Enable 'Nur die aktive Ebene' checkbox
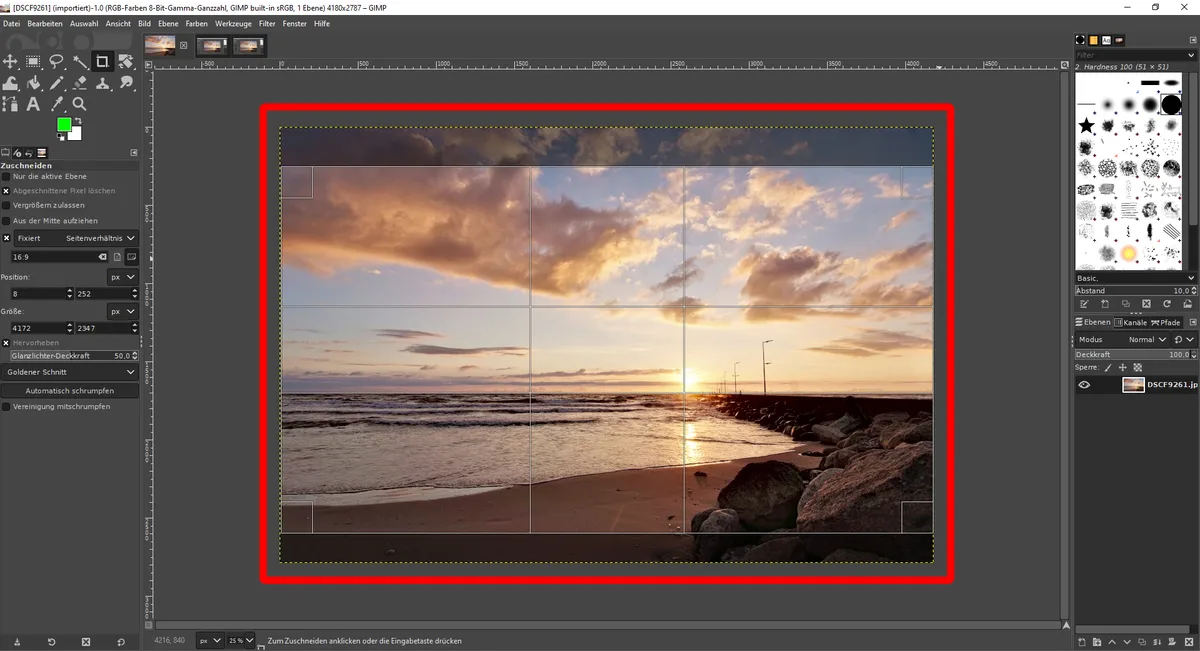The width and height of the screenshot is (1200, 651). click(x=6, y=176)
